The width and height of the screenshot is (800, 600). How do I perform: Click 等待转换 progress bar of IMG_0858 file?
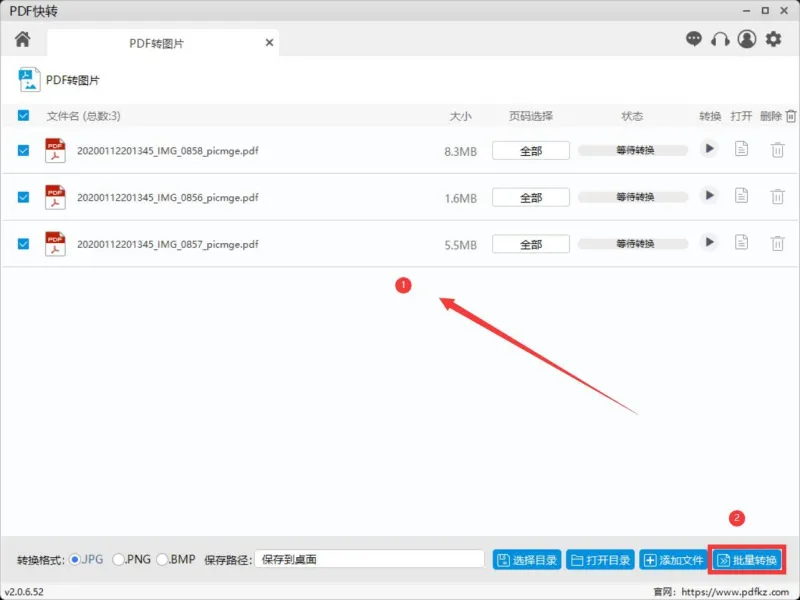[633, 150]
